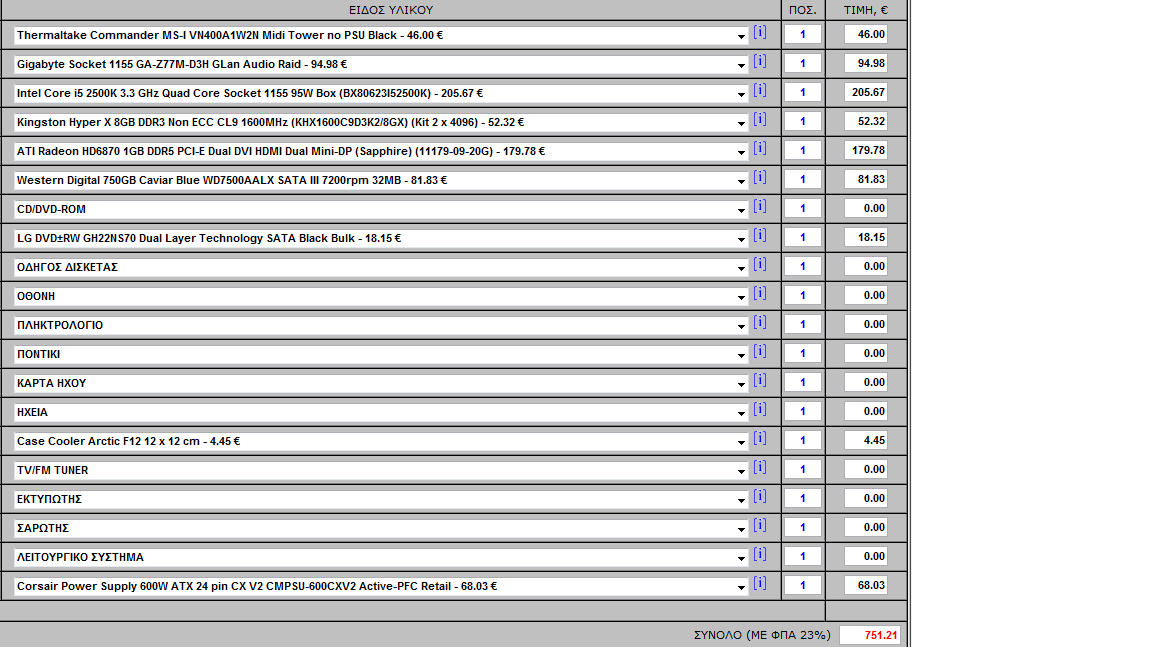Click price field showing 81.83
This screenshot has width=1152, height=648.
click(x=865, y=179)
